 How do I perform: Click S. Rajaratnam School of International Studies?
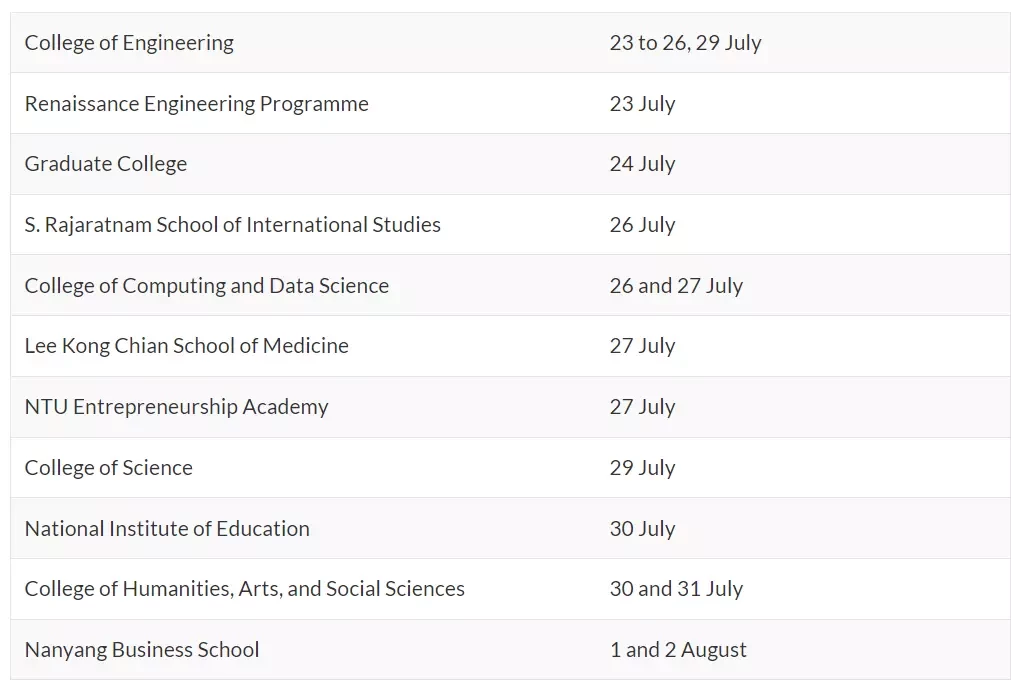click(233, 225)
